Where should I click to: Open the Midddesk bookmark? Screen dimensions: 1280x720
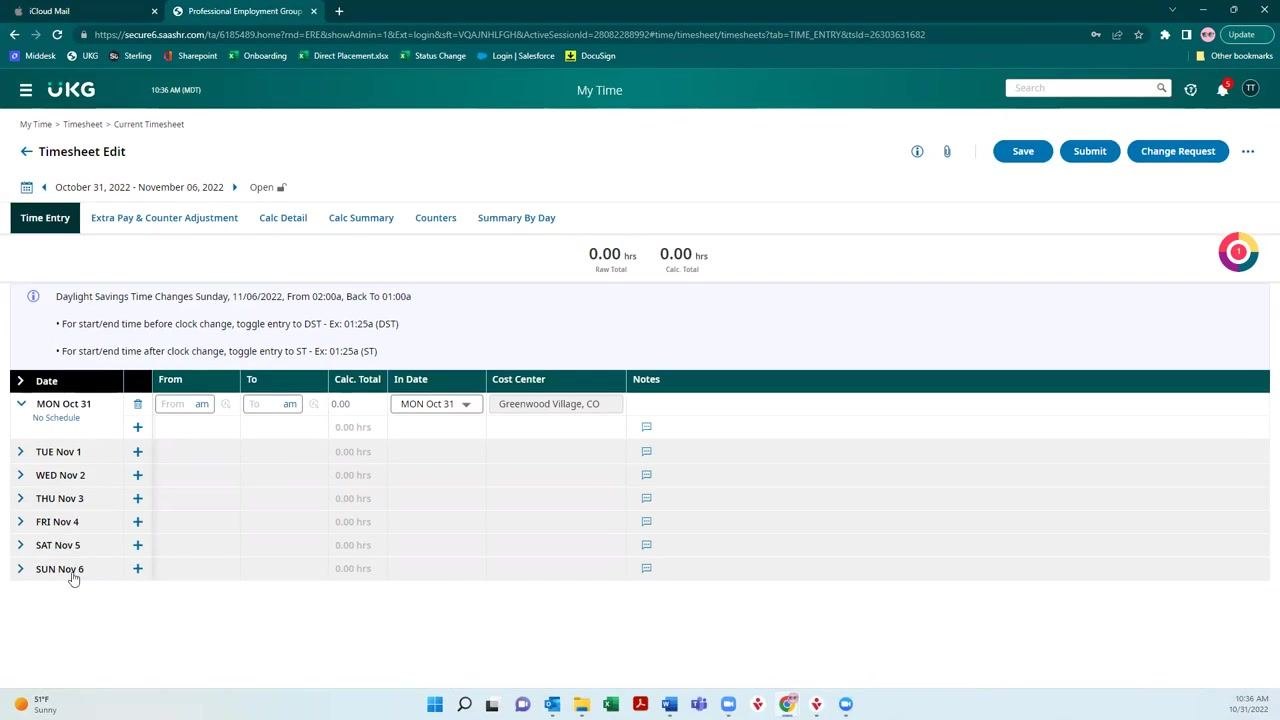[x=33, y=56]
